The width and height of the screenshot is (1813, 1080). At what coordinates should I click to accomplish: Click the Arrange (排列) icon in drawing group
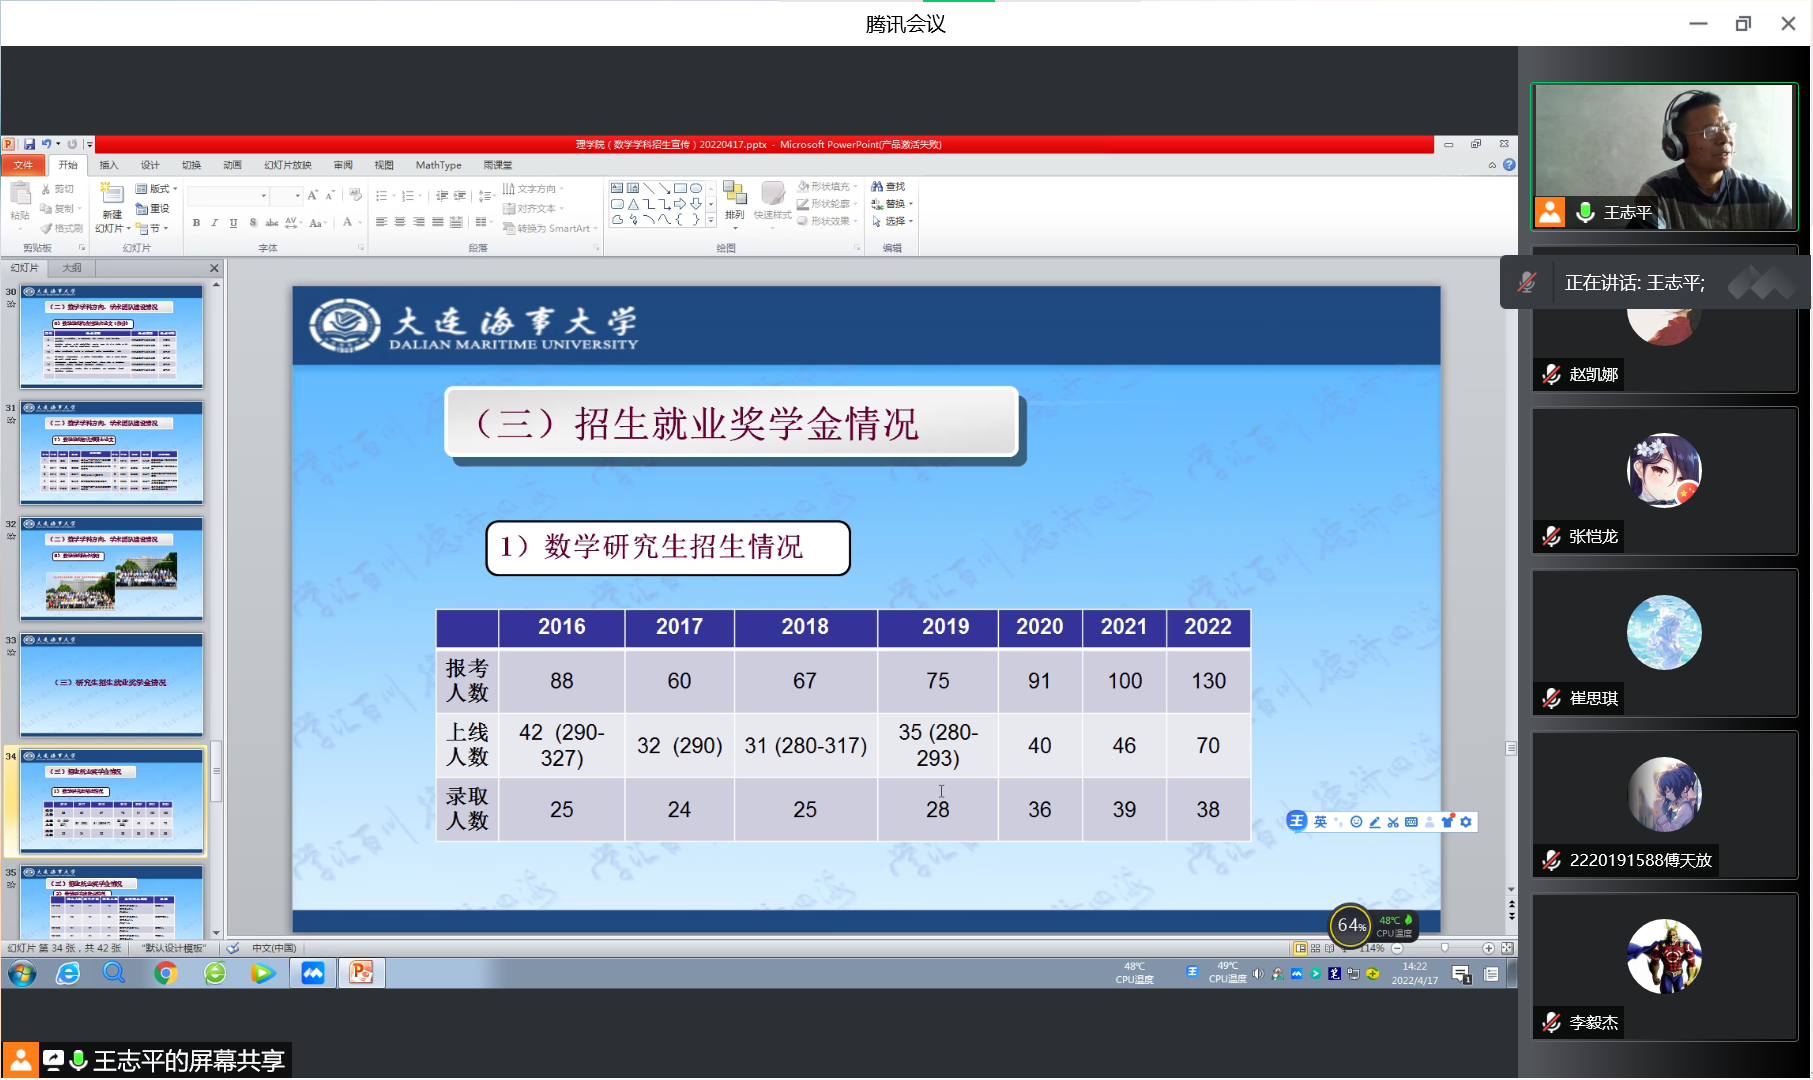point(735,199)
